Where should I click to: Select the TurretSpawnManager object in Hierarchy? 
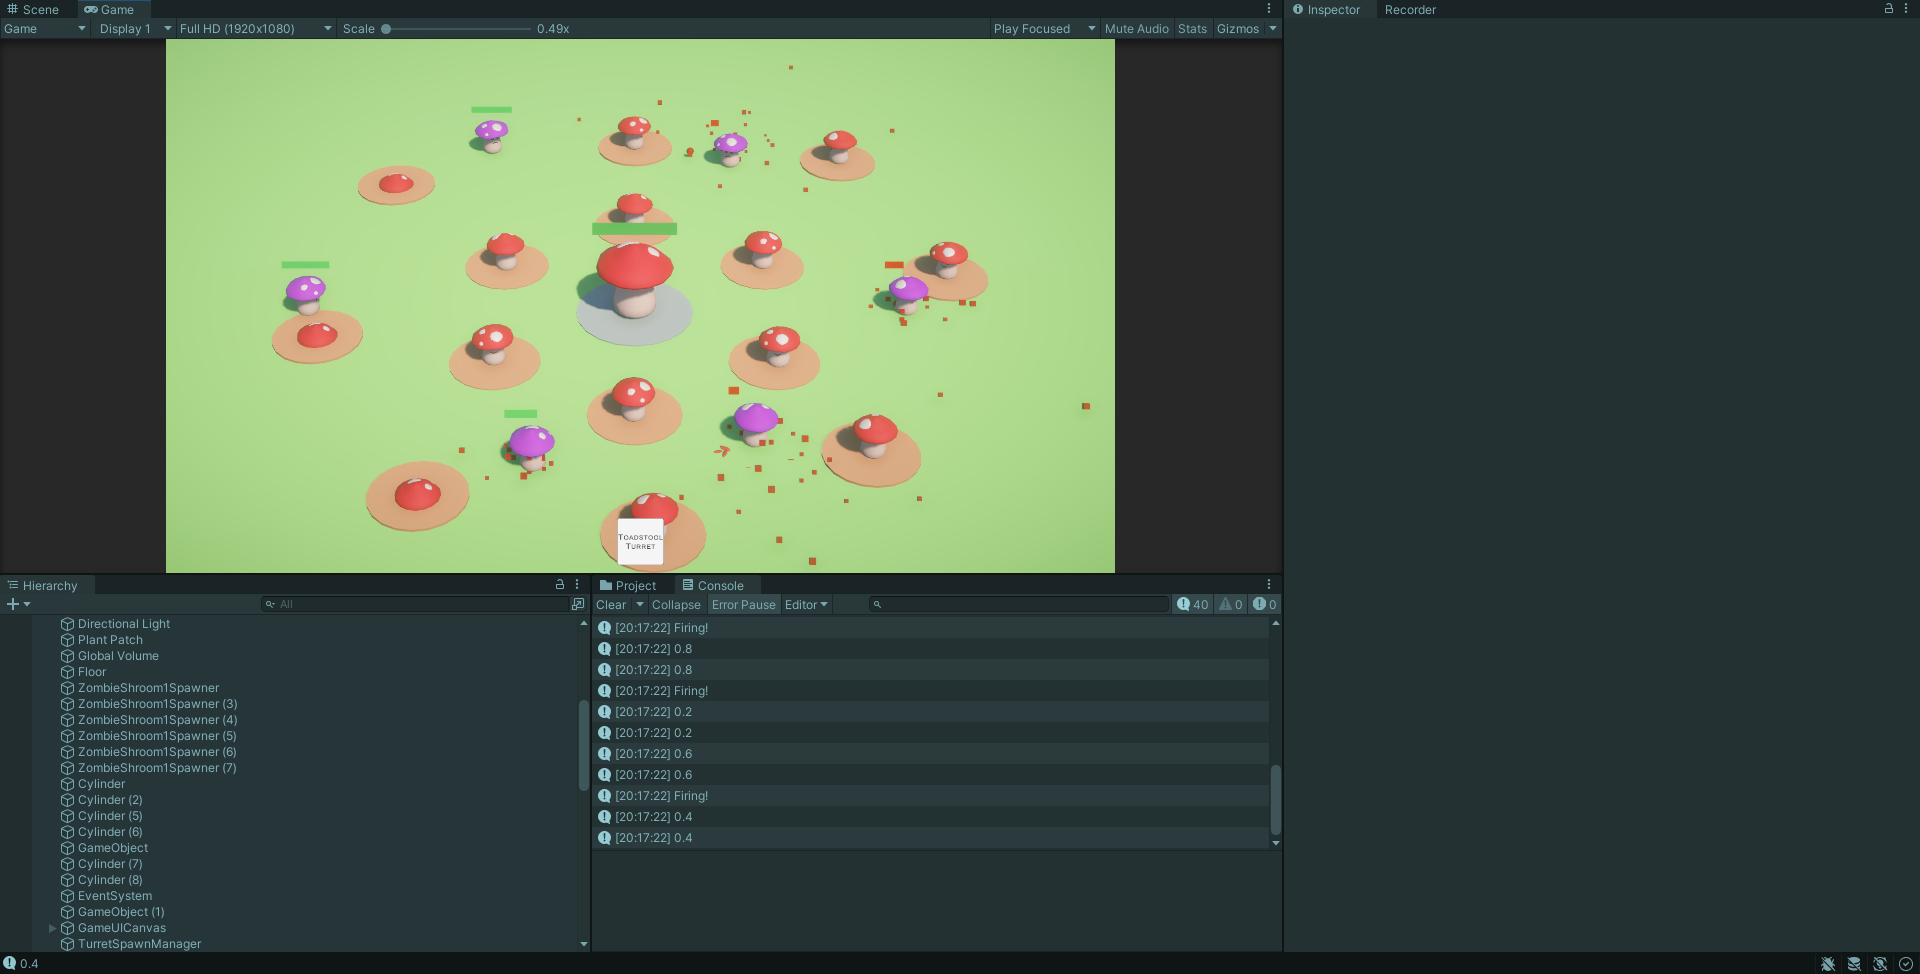coord(138,943)
